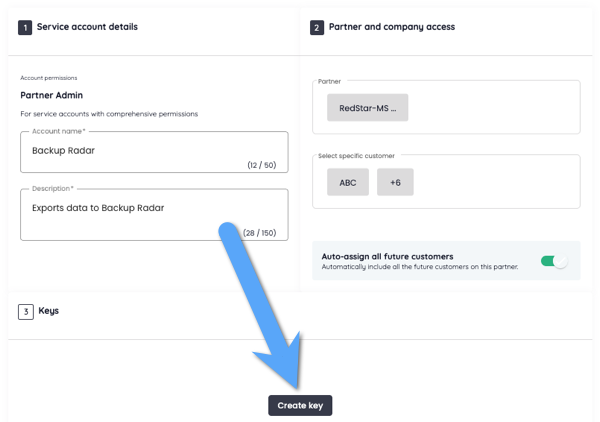Screen dimensions: 600x422
Task: Open the Keys section heading
Action: (48, 311)
